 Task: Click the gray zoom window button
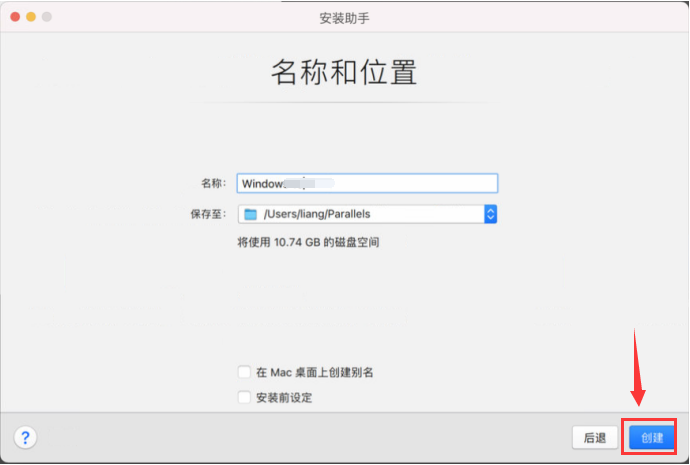point(47,18)
